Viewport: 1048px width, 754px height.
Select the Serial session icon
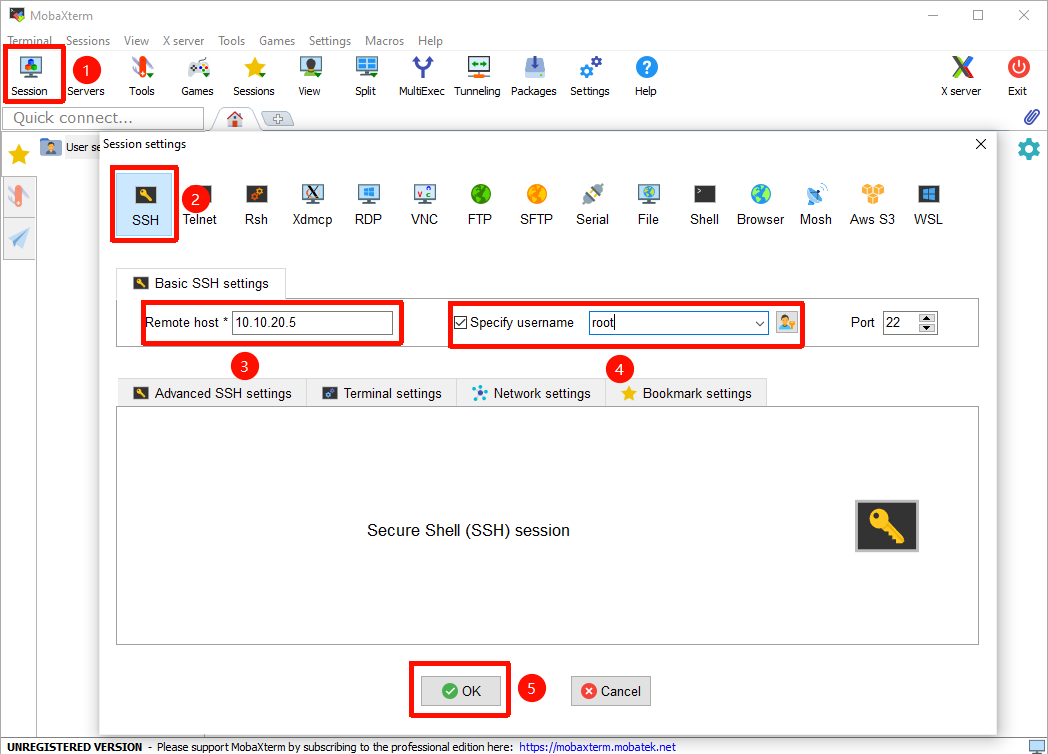point(592,204)
